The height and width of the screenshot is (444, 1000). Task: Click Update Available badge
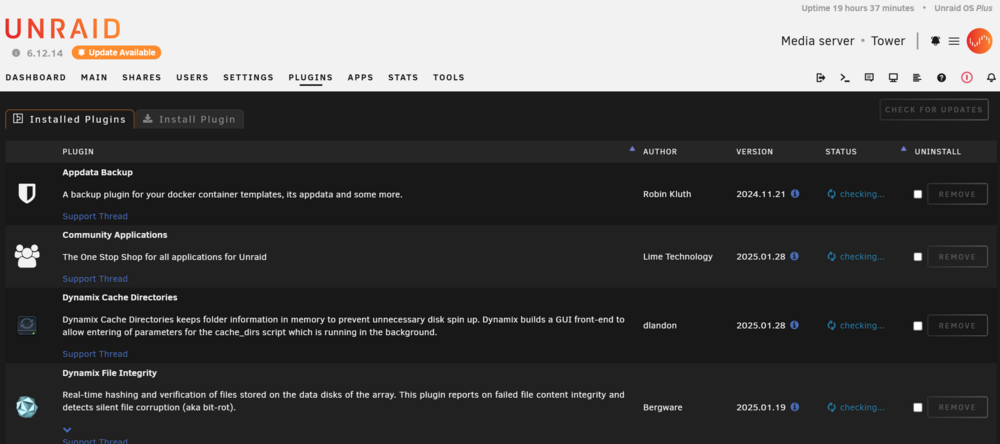(x=117, y=53)
